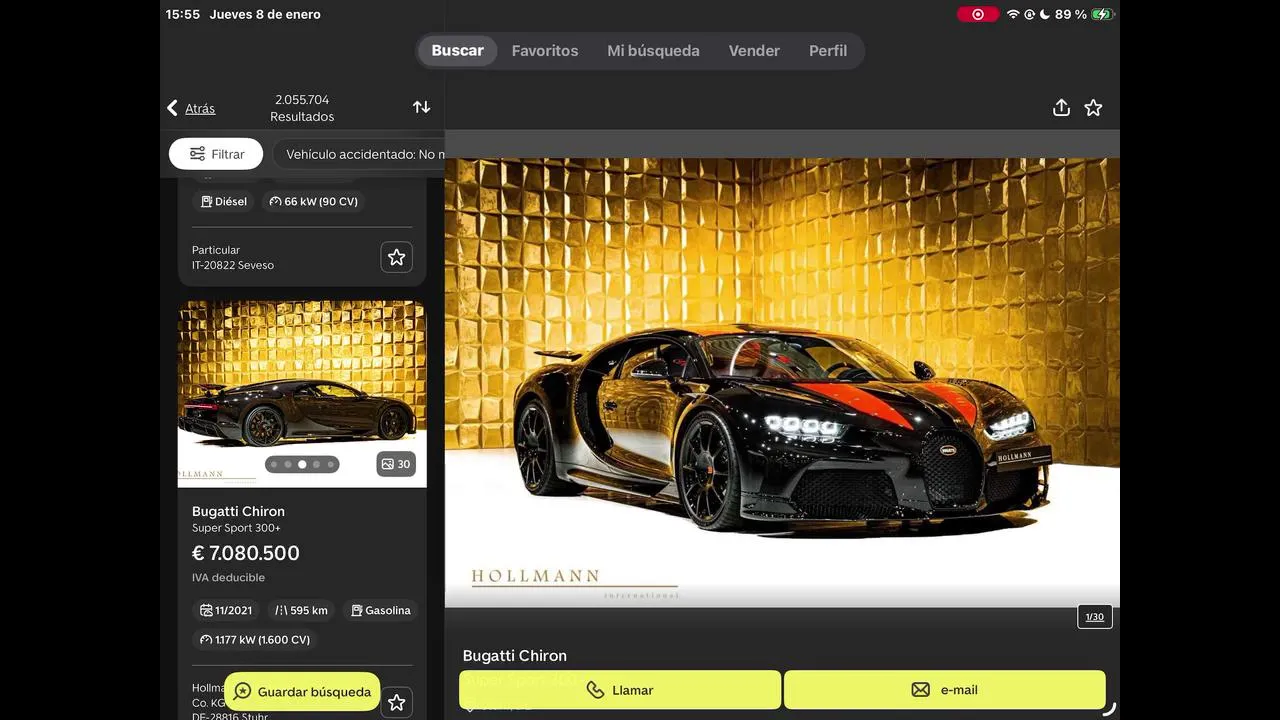
Task: Switch to the Buscar tab
Action: (x=457, y=50)
